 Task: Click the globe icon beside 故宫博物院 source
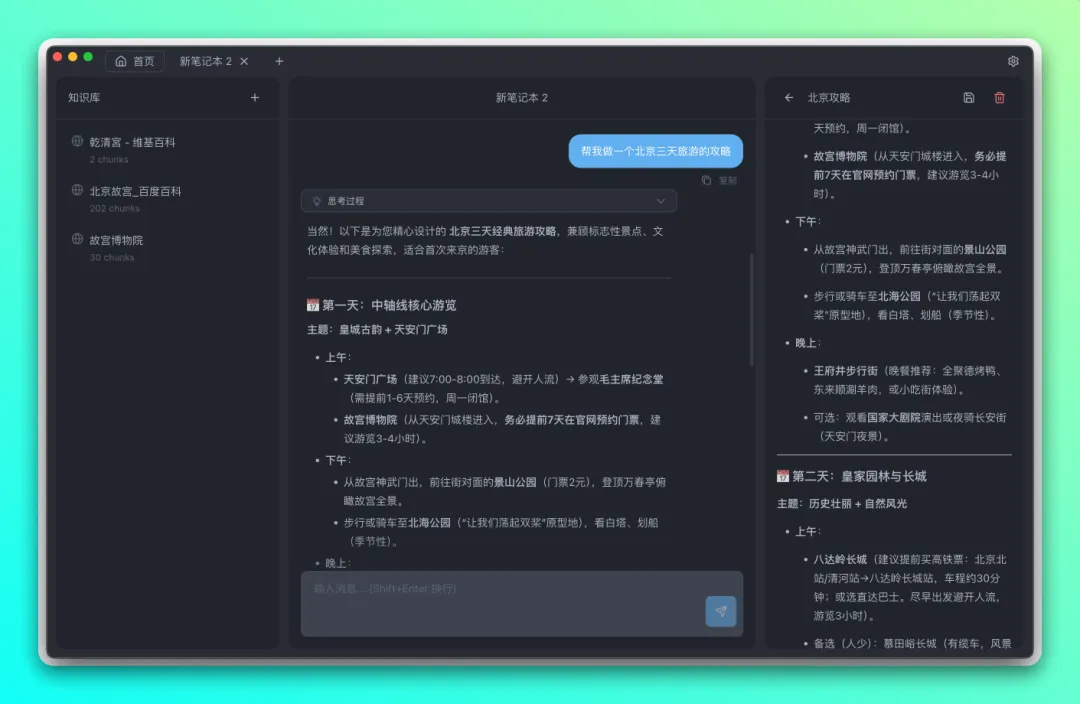[x=77, y=239]
